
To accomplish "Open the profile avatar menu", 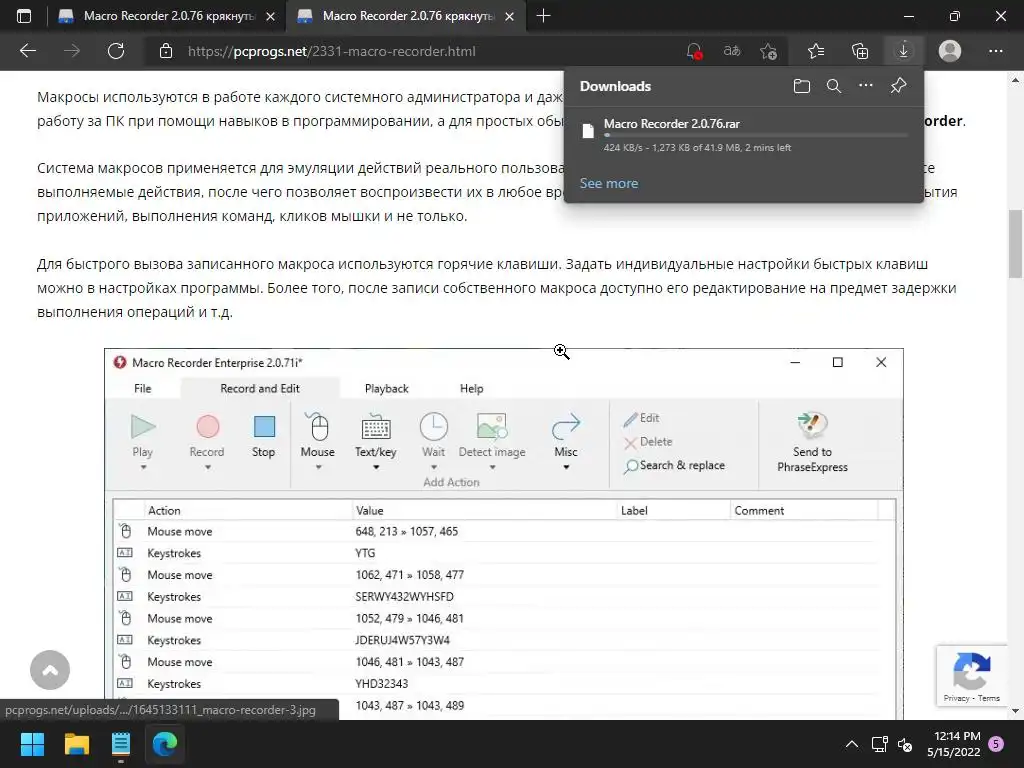I will (950, 51).
